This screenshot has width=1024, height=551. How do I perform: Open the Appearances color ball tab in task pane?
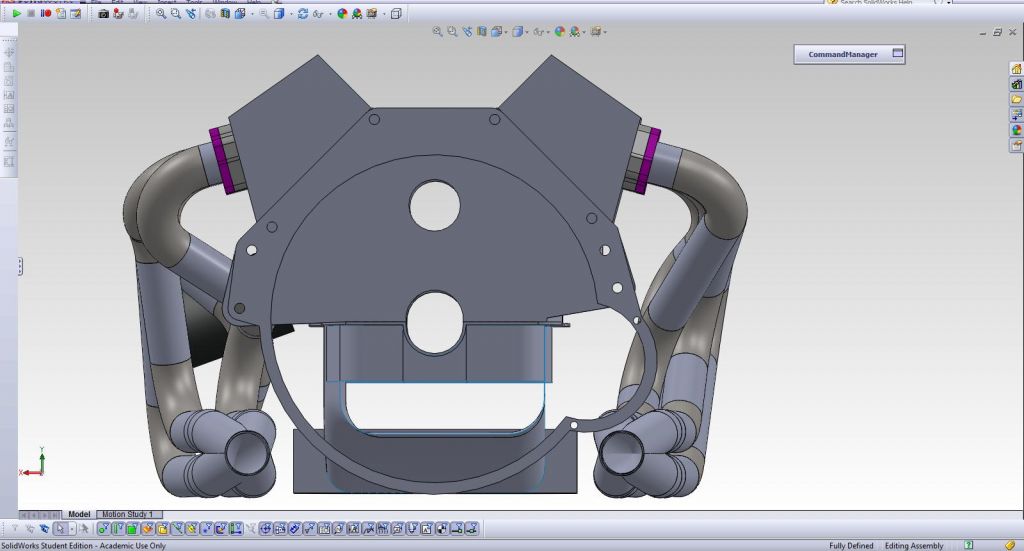[x=1016, y=129]
